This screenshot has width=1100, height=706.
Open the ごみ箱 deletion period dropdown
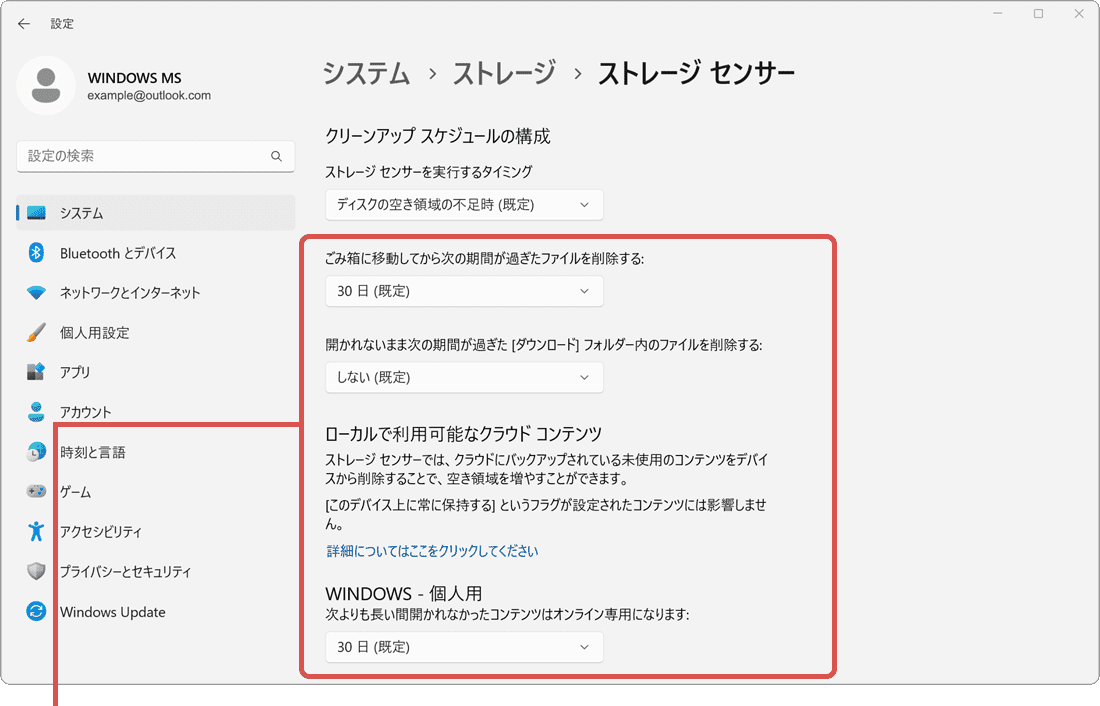click(464, 292)
